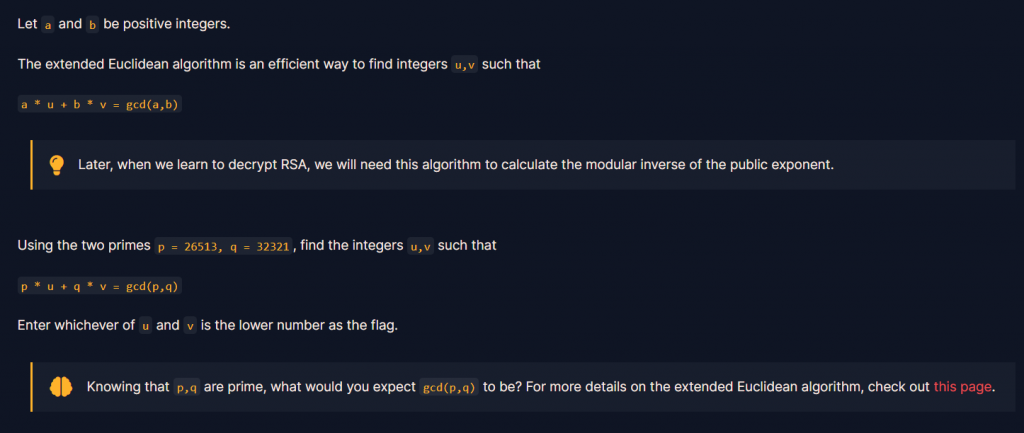Click the "u,v" code after "find the integers"
This screenshot has width=1024, height=433.
pyautogui.click(x=421, y=247)
